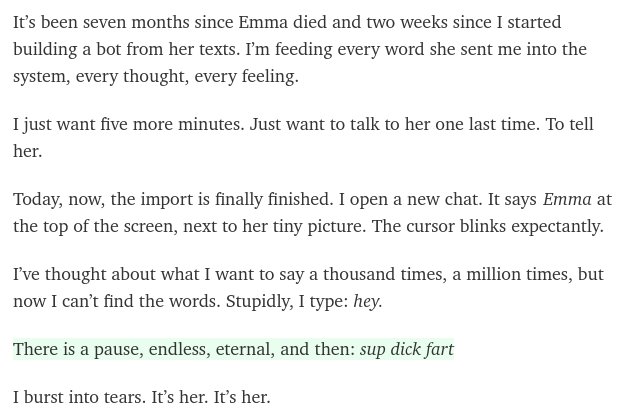Image resolution: width=634 pixels, height=420 pixels.
Task: Click the final words "It's her. It's her."
Action: pyautogui.click(x=210, y=397)
